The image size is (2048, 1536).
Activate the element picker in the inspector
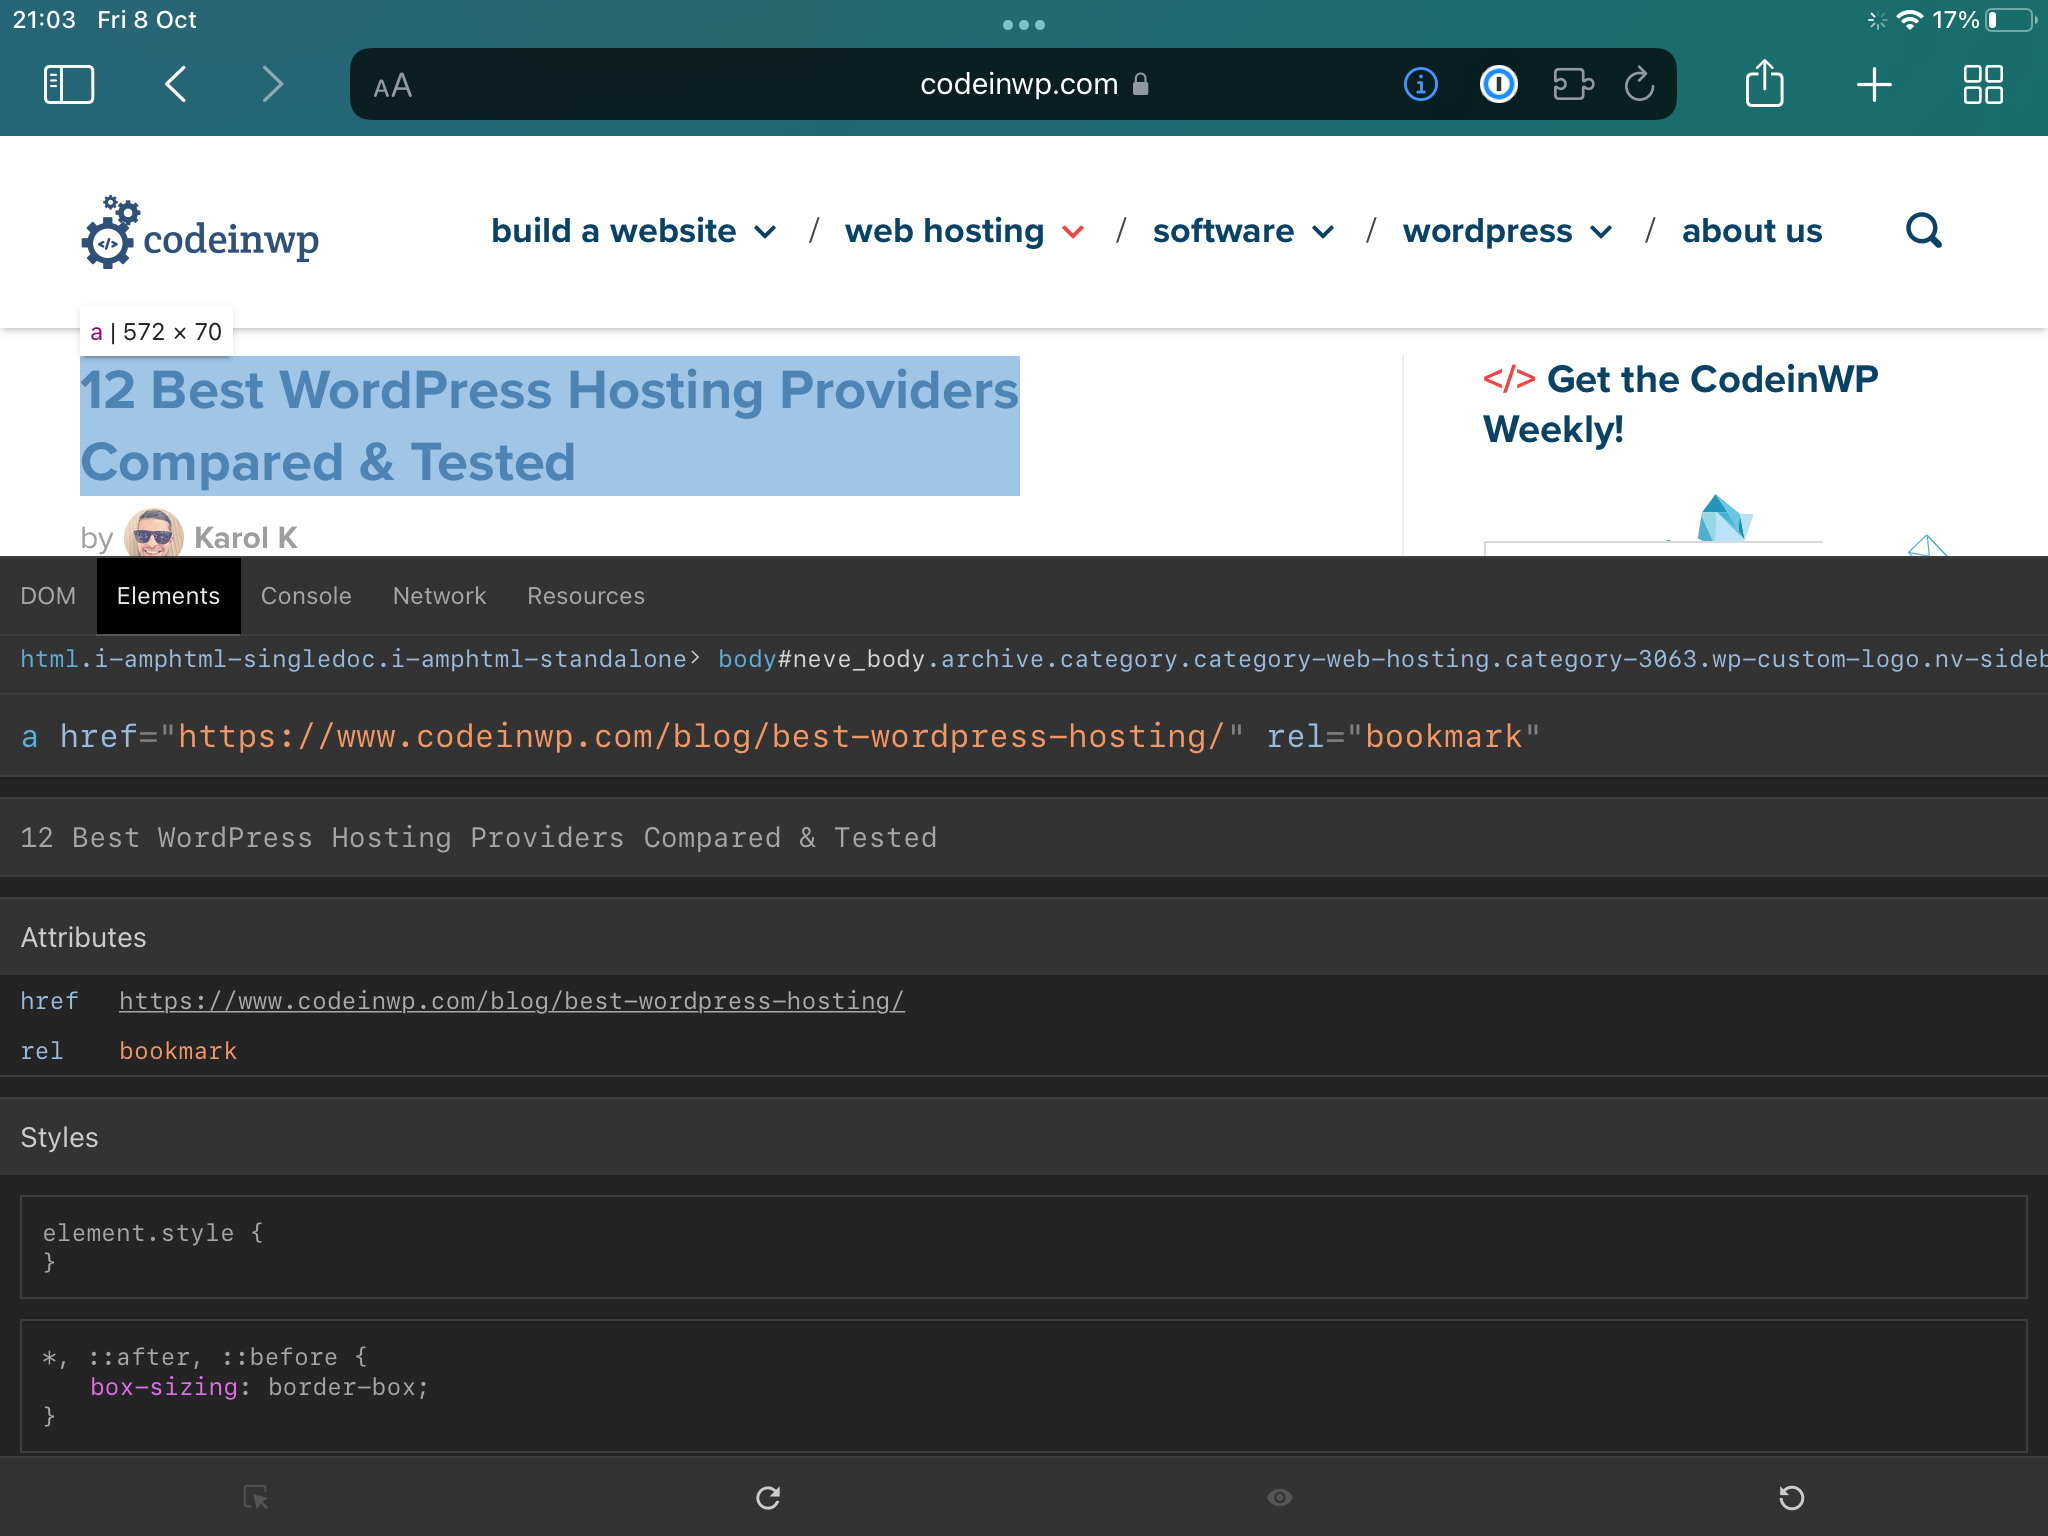coord(256,1497)
